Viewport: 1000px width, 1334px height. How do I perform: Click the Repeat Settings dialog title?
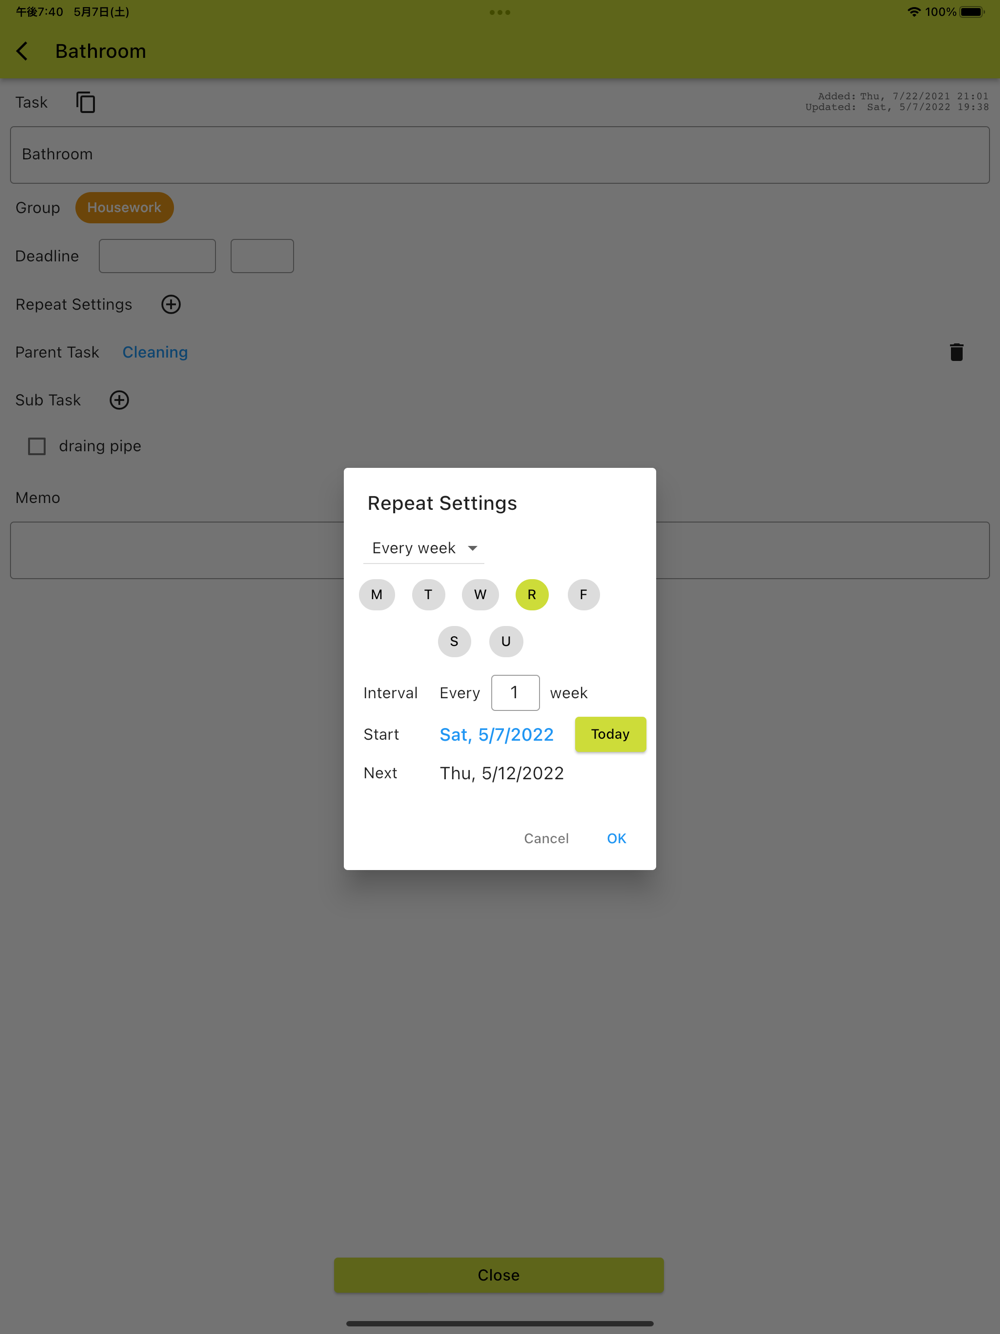pyautogui.click(x=442, y=503)
